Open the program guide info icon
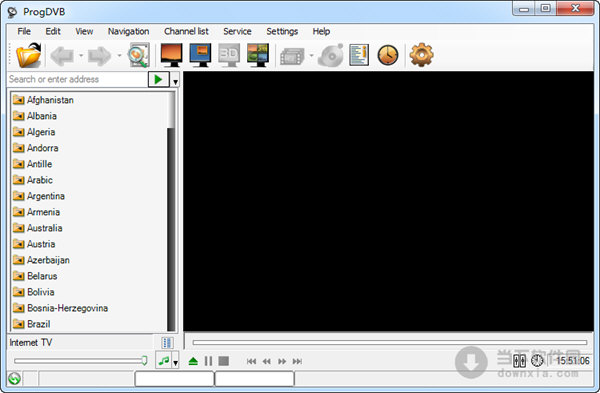The height and width of the screenshot is (393, 600). (359, 55)
